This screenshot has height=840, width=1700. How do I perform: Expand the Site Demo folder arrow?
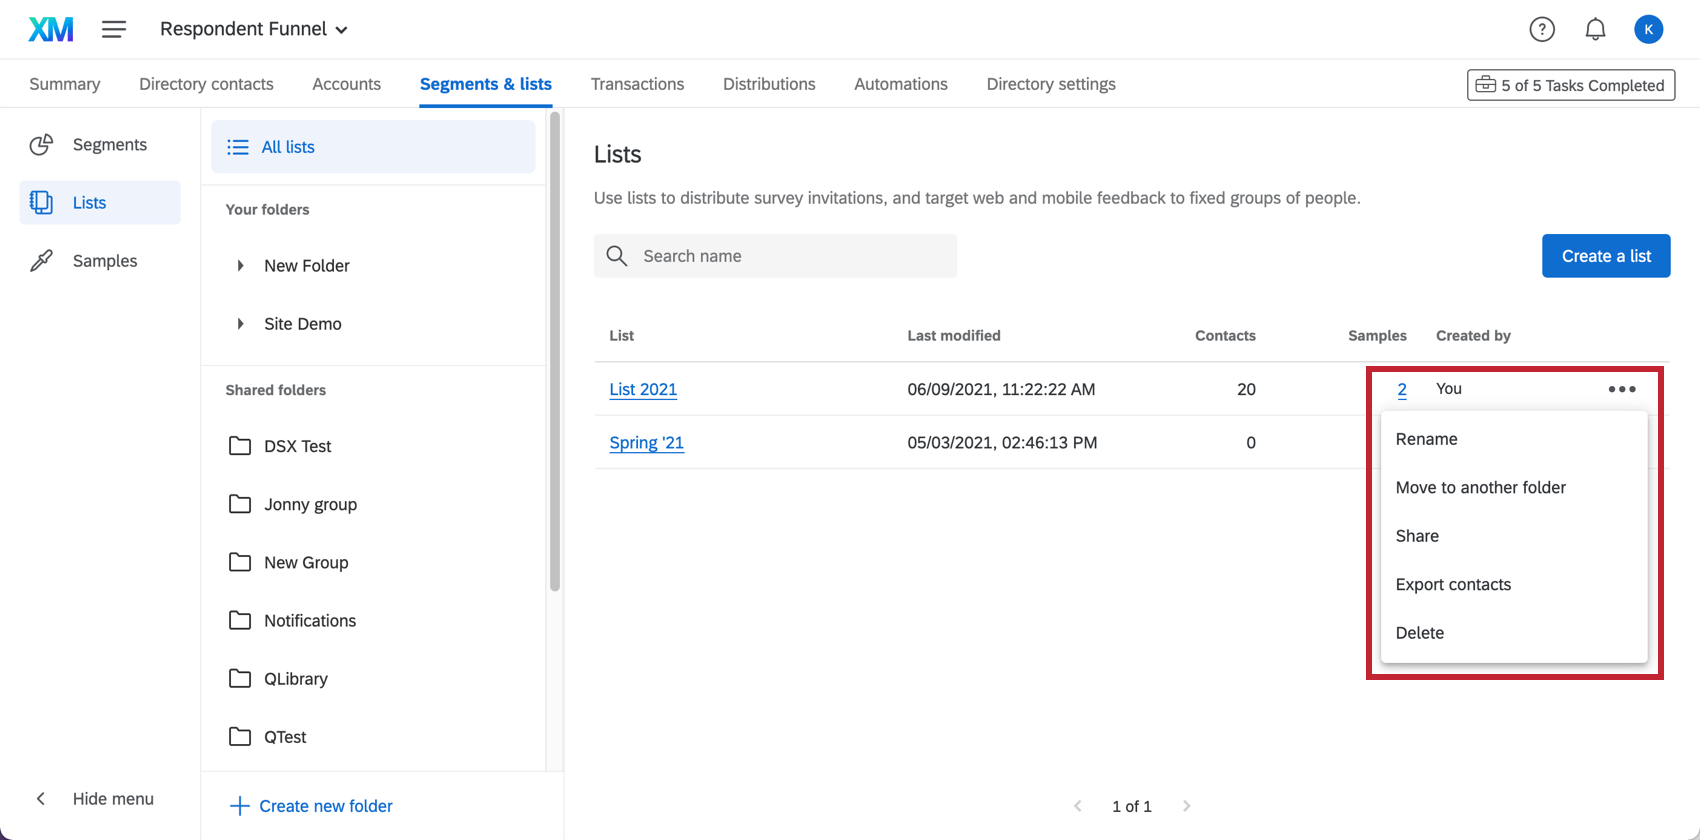(240, 324)
